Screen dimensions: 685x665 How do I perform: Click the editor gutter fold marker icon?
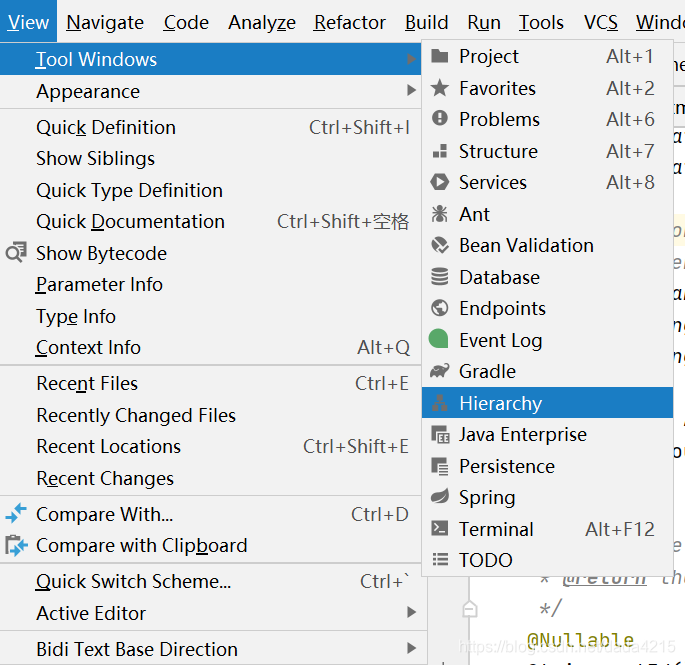click(x=470, y=609)
